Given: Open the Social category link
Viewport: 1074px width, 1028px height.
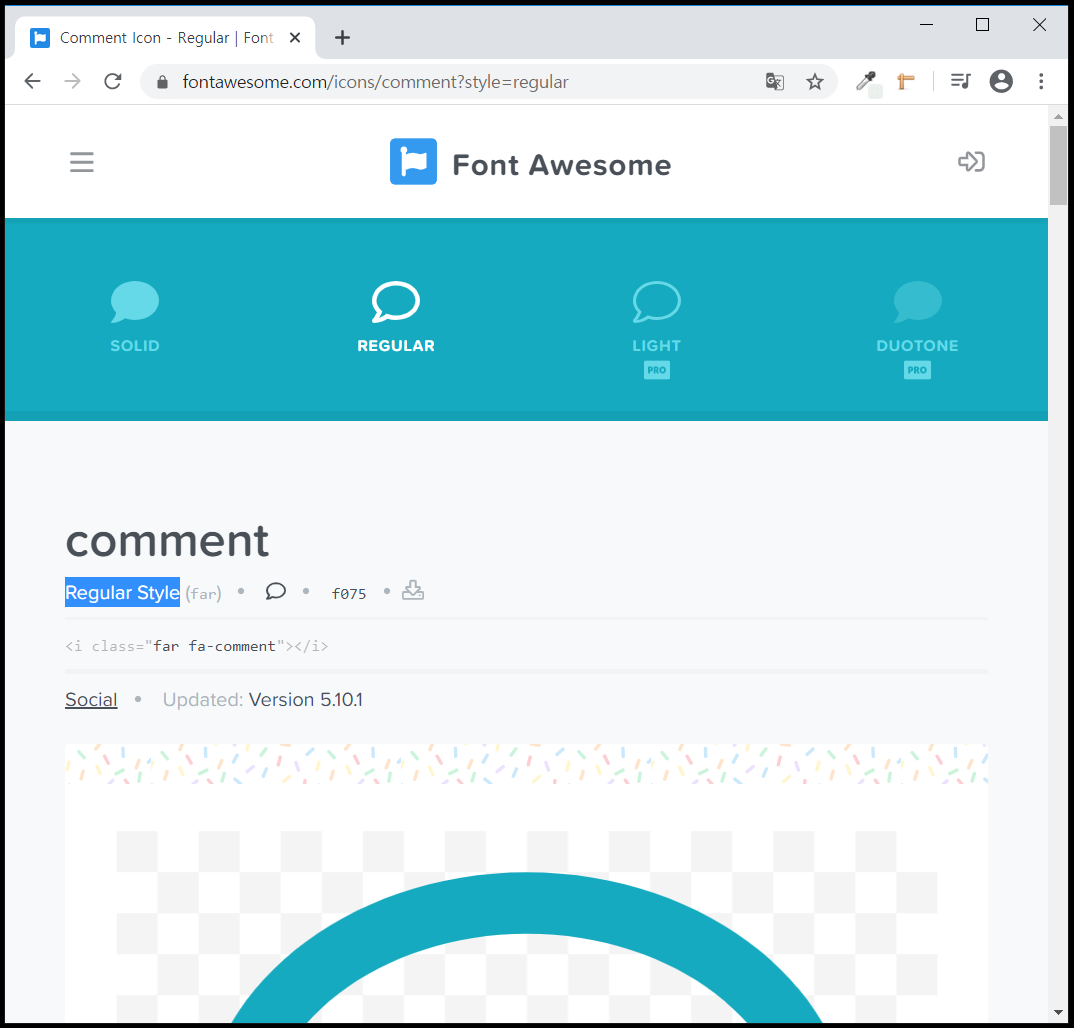Looking at the screenshot, I should pyautogui.click(x=91, y=699).
